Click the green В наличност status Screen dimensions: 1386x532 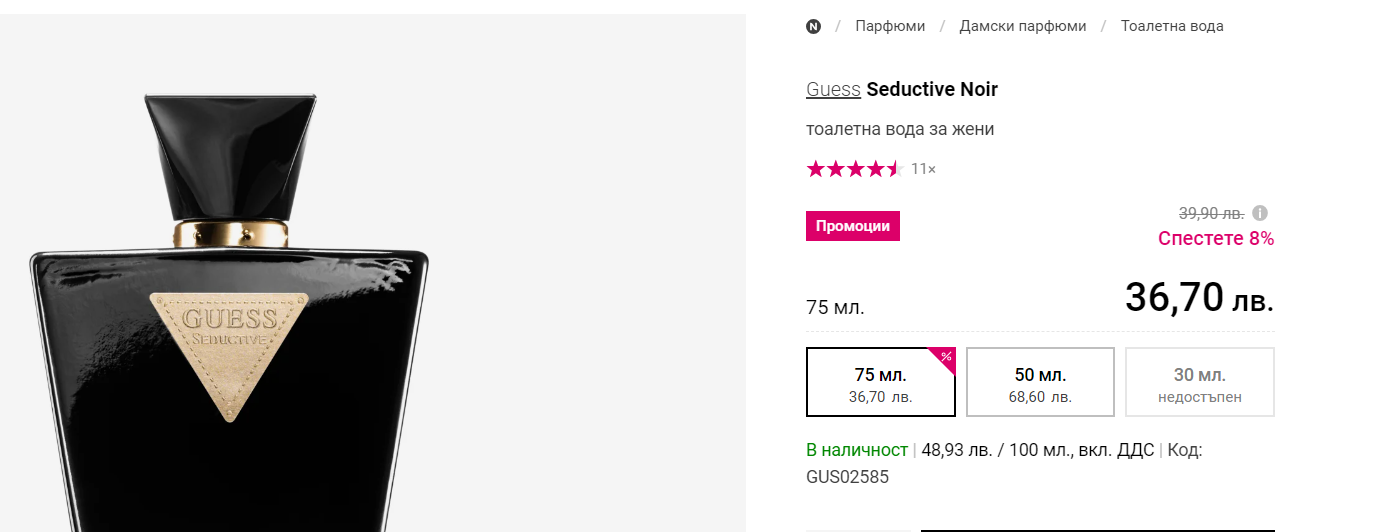pos(856,450)
